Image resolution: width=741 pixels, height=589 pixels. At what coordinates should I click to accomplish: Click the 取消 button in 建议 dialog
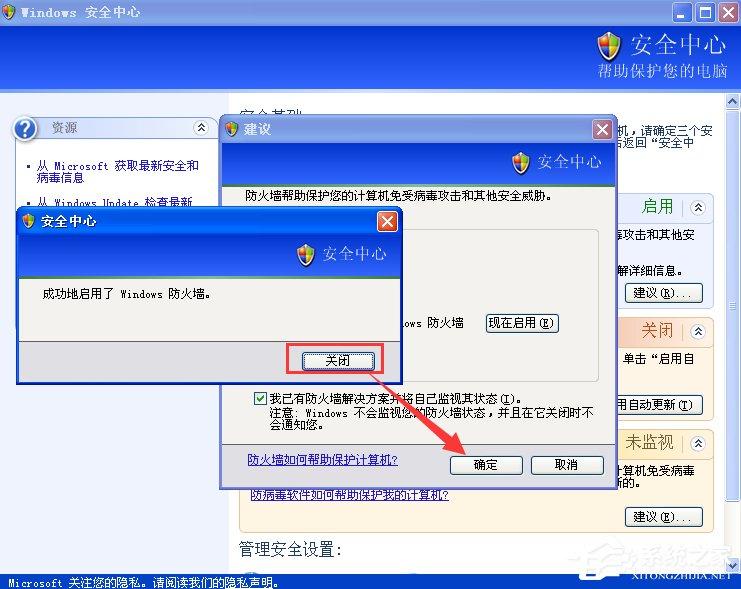click(x=566, y=465)
